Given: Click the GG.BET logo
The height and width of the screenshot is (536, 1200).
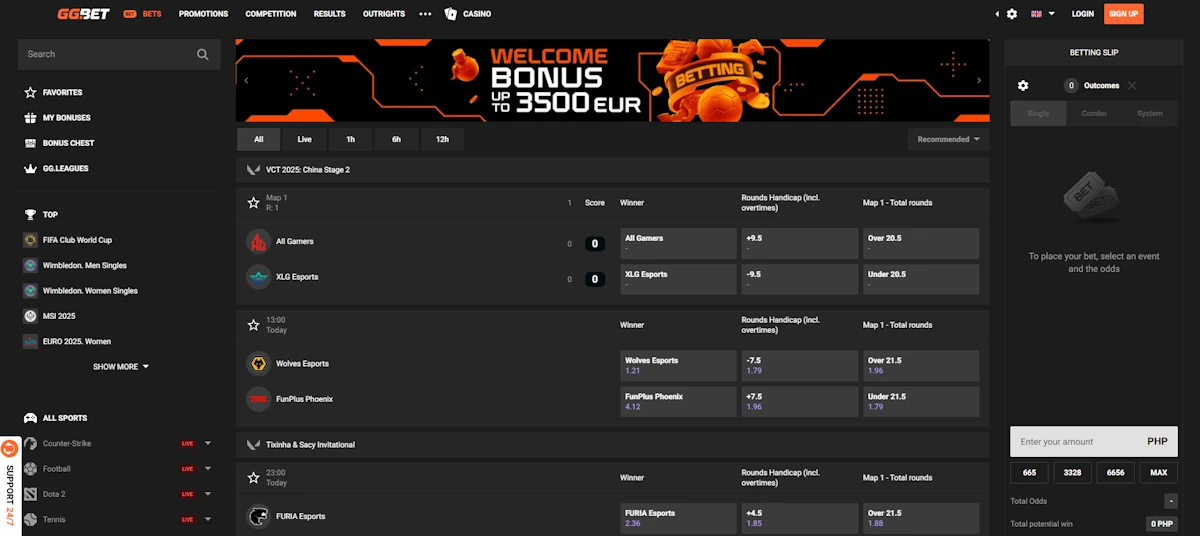Looking at the screenshot, I should 83,14.
